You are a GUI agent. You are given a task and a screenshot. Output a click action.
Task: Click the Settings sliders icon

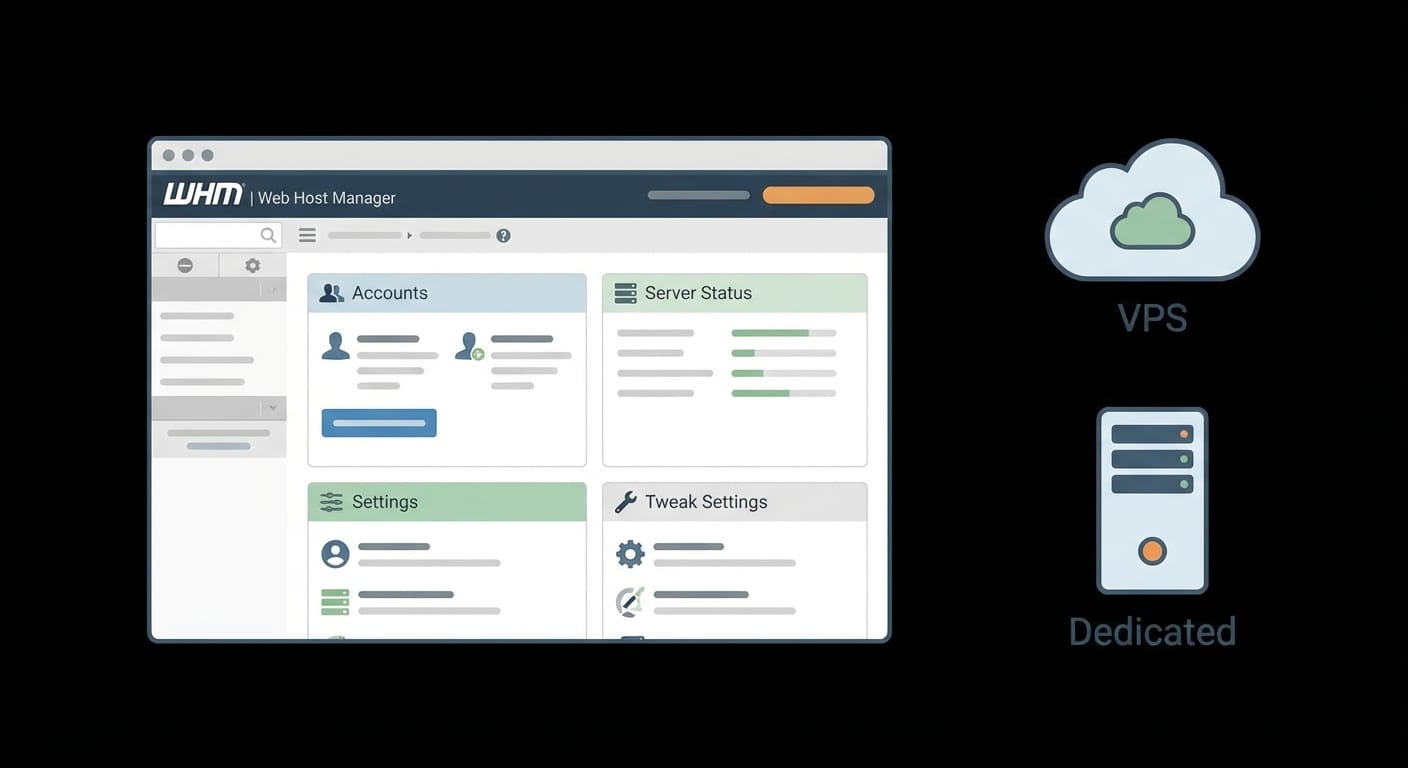[331, 501]
